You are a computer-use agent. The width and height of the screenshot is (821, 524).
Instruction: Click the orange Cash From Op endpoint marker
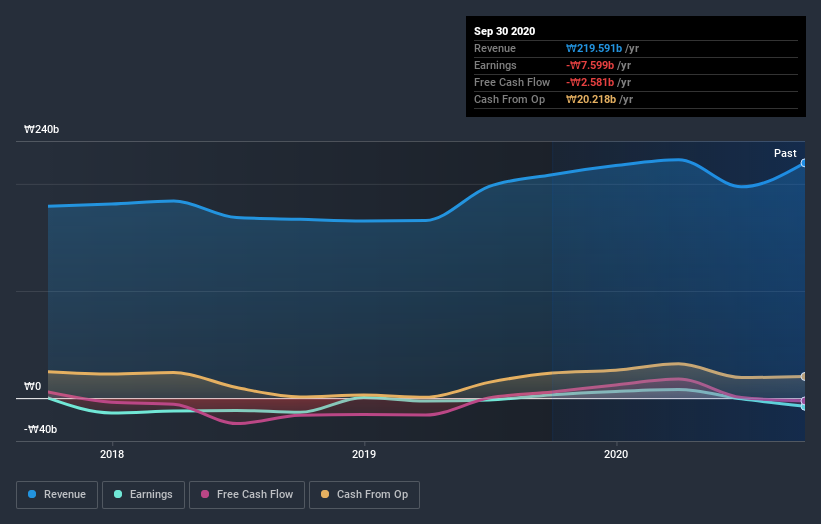803,376
